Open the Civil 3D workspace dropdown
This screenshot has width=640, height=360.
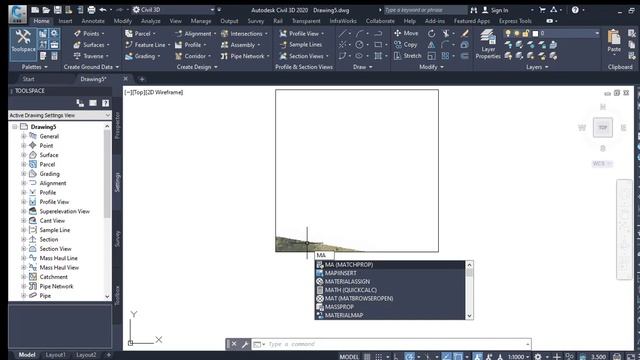click(173, 10)
